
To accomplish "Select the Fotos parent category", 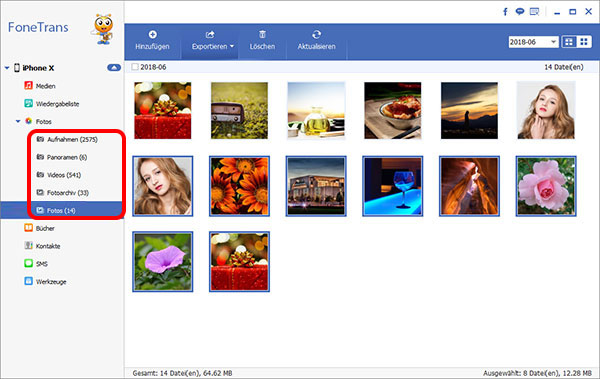I will (x=38, y=121).
